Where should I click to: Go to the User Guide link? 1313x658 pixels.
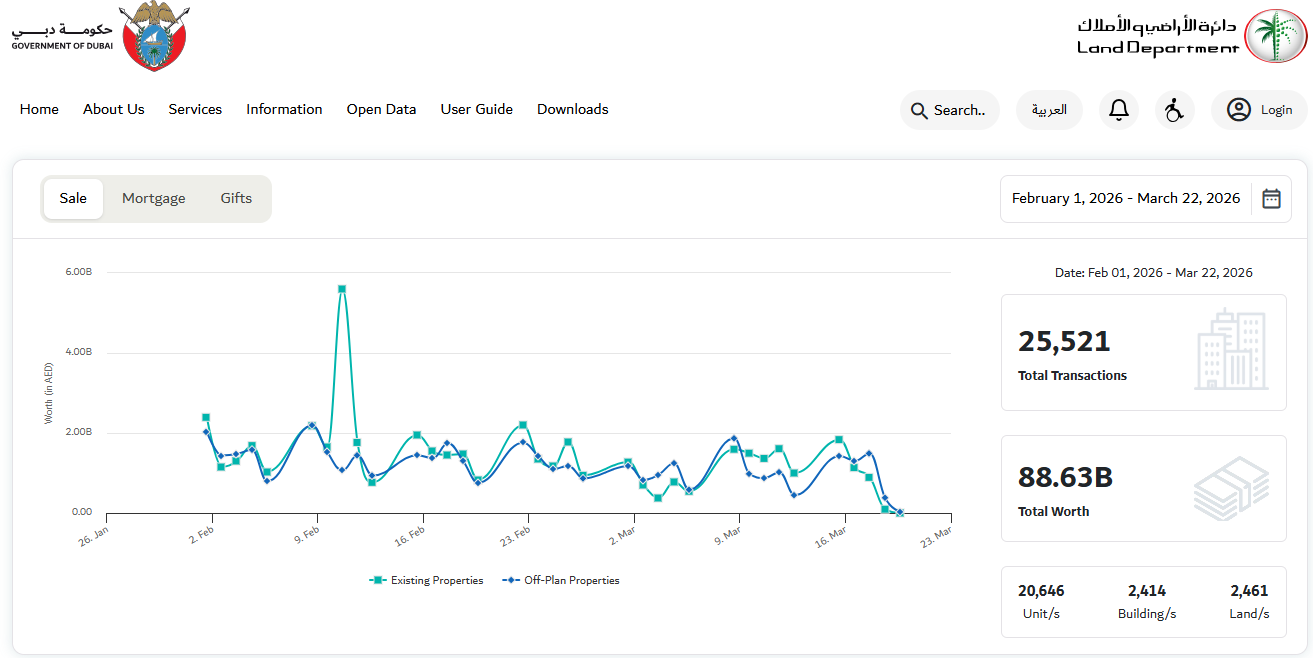(476, 110)
